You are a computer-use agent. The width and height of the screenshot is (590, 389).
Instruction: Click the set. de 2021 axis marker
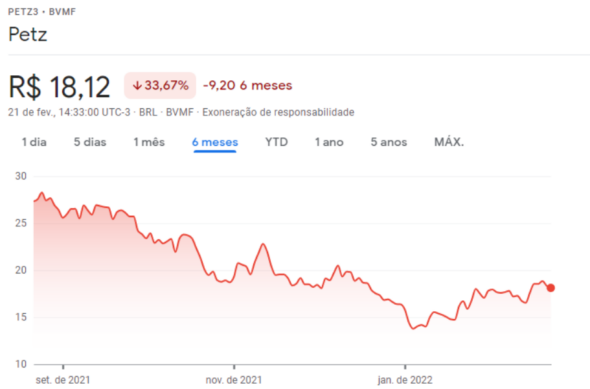tap(63, 380)
